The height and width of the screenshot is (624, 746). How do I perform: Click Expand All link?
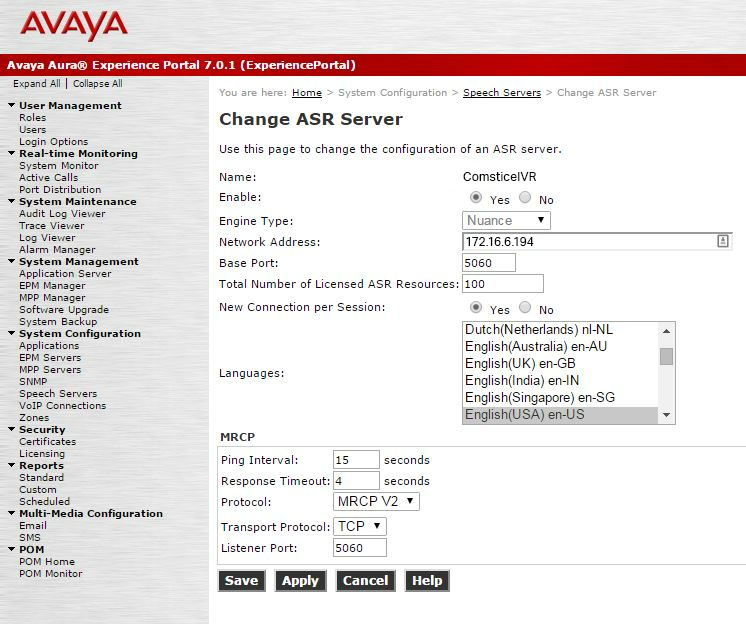37,84
